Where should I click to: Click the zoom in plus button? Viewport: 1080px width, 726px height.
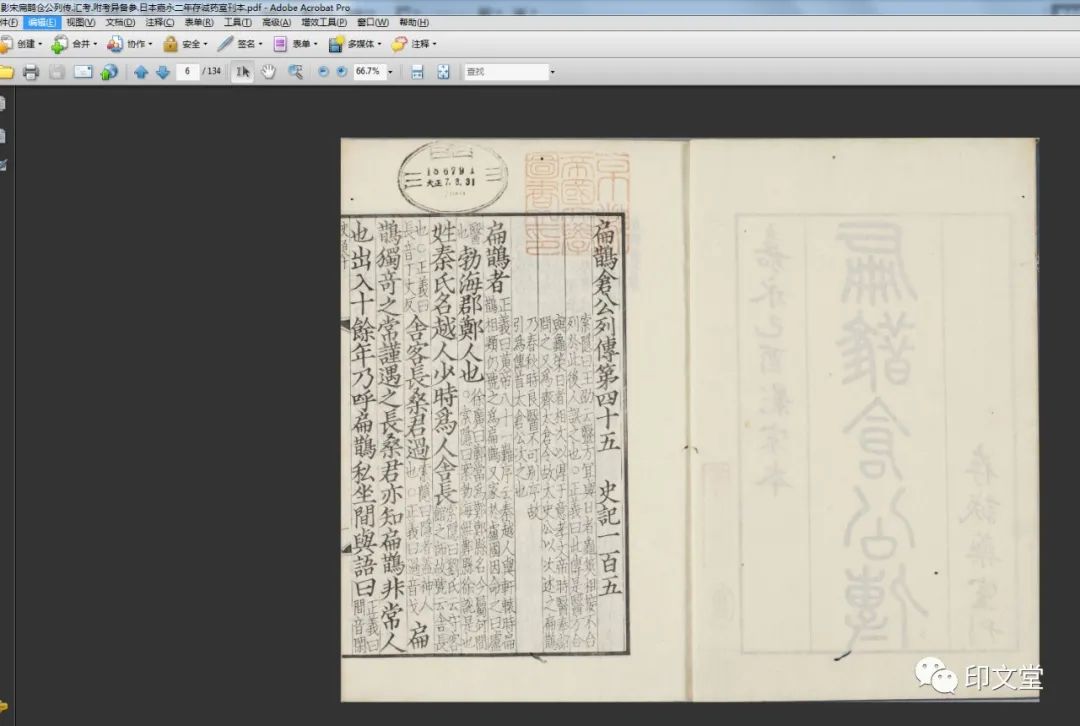click(341, 72)
